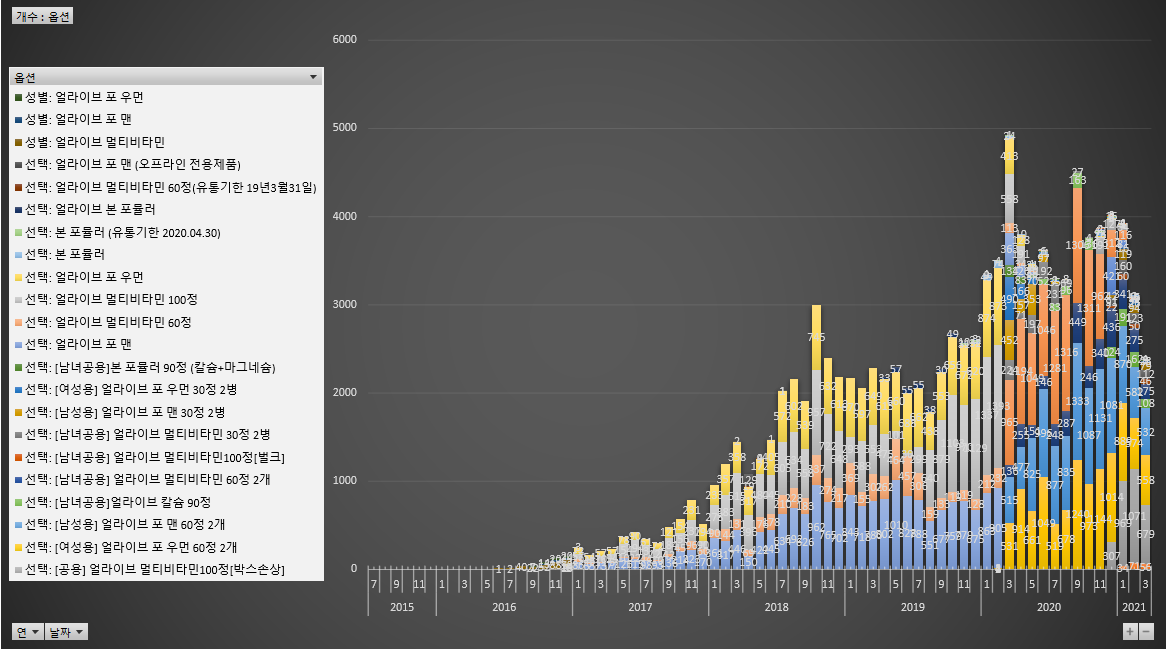Viewport: 1168px width, 650px height.
Task: Click the 6000 value axis label
Action: point(345,39)
